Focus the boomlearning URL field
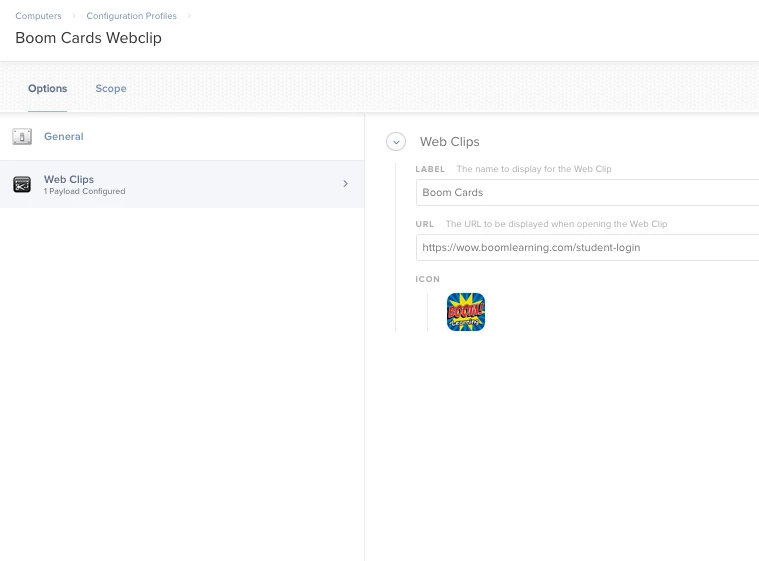Screen dimensions: 759x561 (x=587, y=248)
